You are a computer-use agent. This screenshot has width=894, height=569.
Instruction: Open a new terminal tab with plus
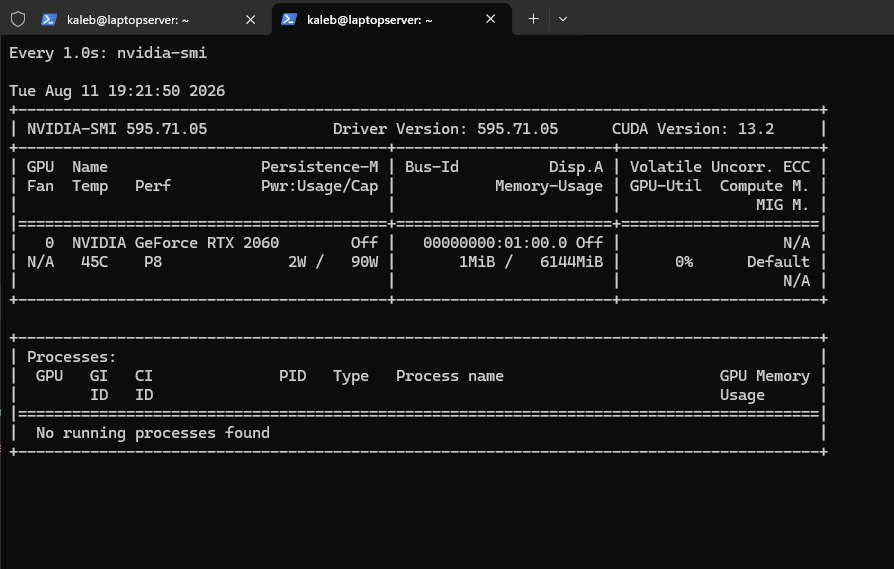pos(533,19)
